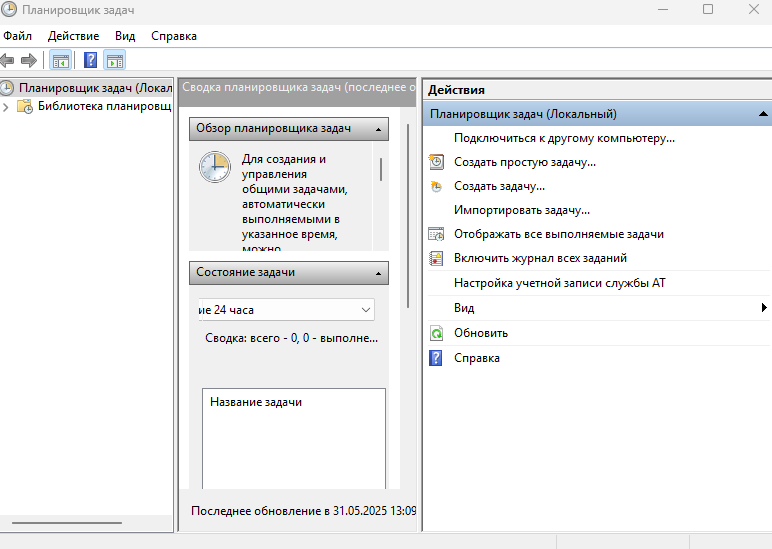Click Создать простую задачу action

525,162
